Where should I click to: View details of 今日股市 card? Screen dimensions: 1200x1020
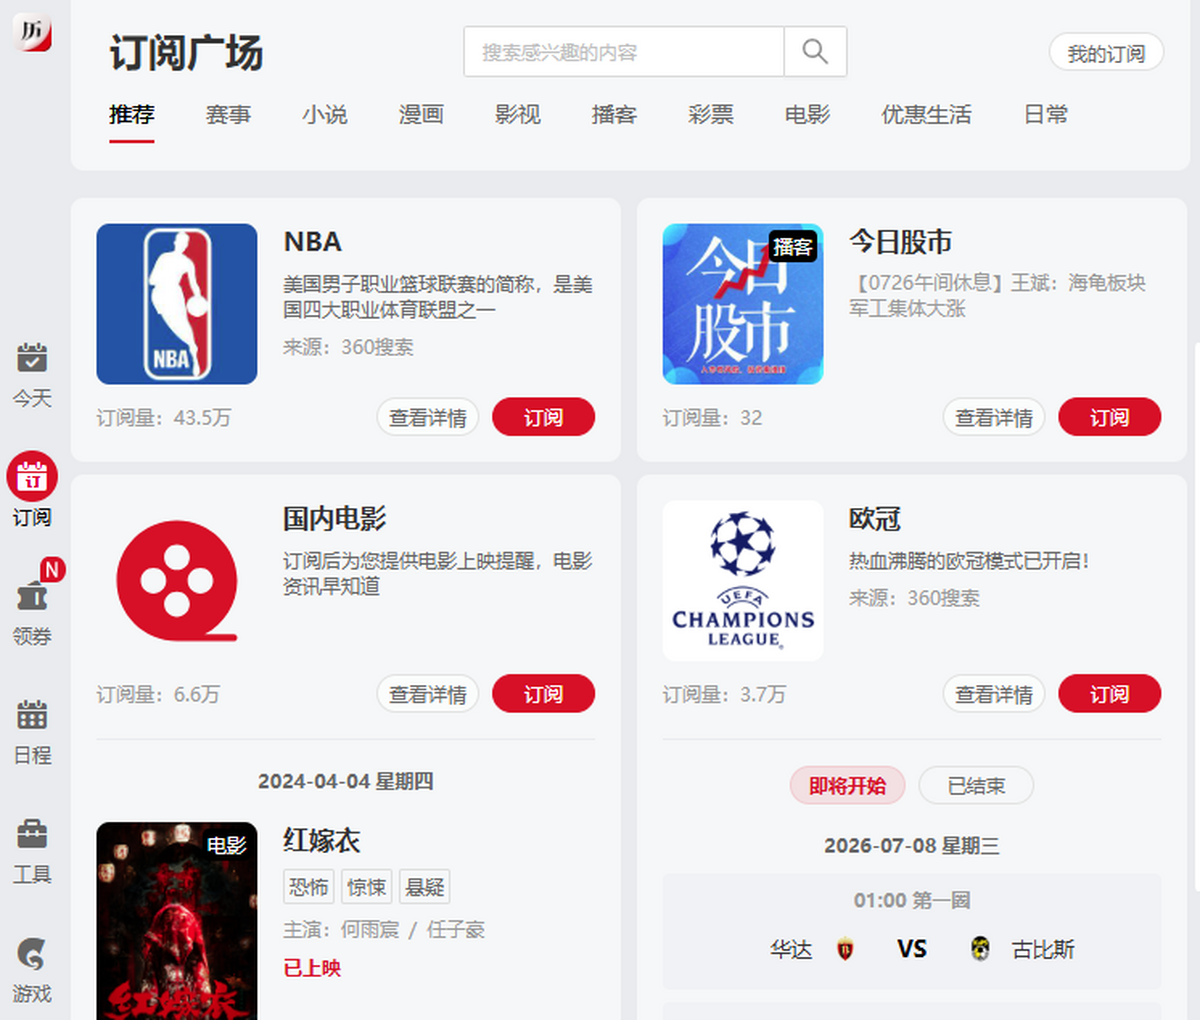tap(994, 417)
